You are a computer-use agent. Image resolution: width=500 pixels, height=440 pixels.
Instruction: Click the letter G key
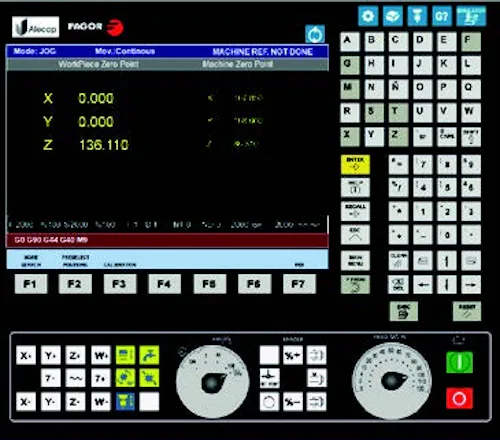[x=350, y=65]
